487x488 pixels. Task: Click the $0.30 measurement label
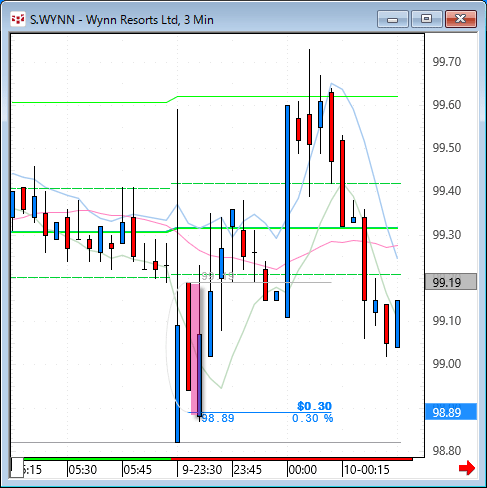click(314, 406)
